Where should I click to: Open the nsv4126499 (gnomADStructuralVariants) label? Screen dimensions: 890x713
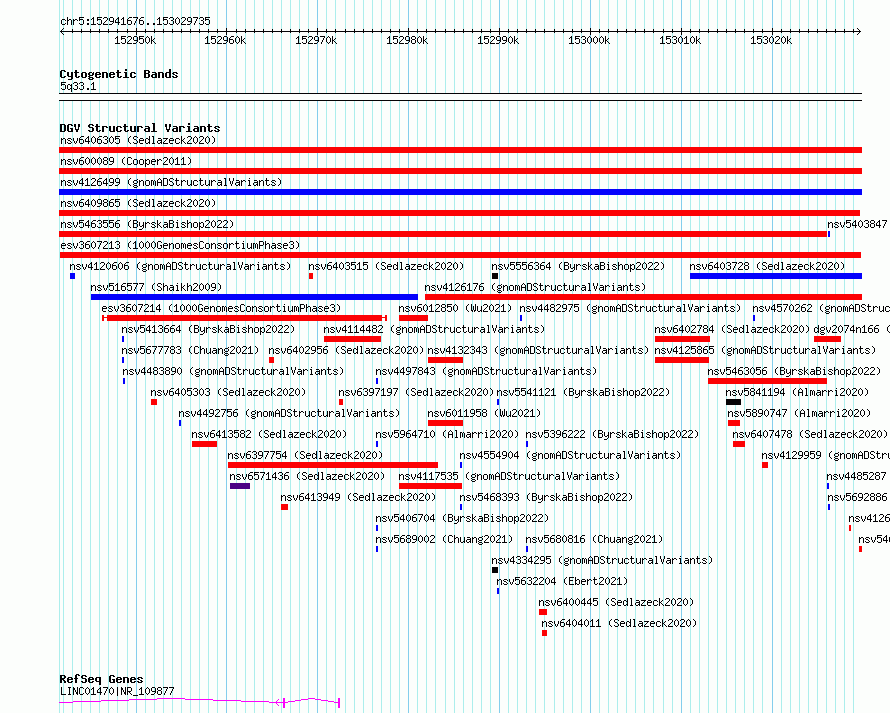[x=171, y=182]
